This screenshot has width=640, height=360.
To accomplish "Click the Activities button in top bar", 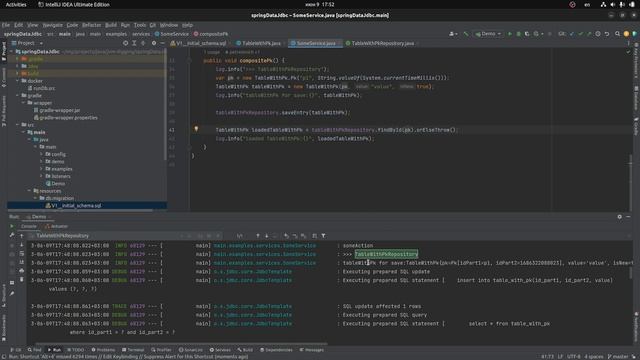I will click(16, 4).
